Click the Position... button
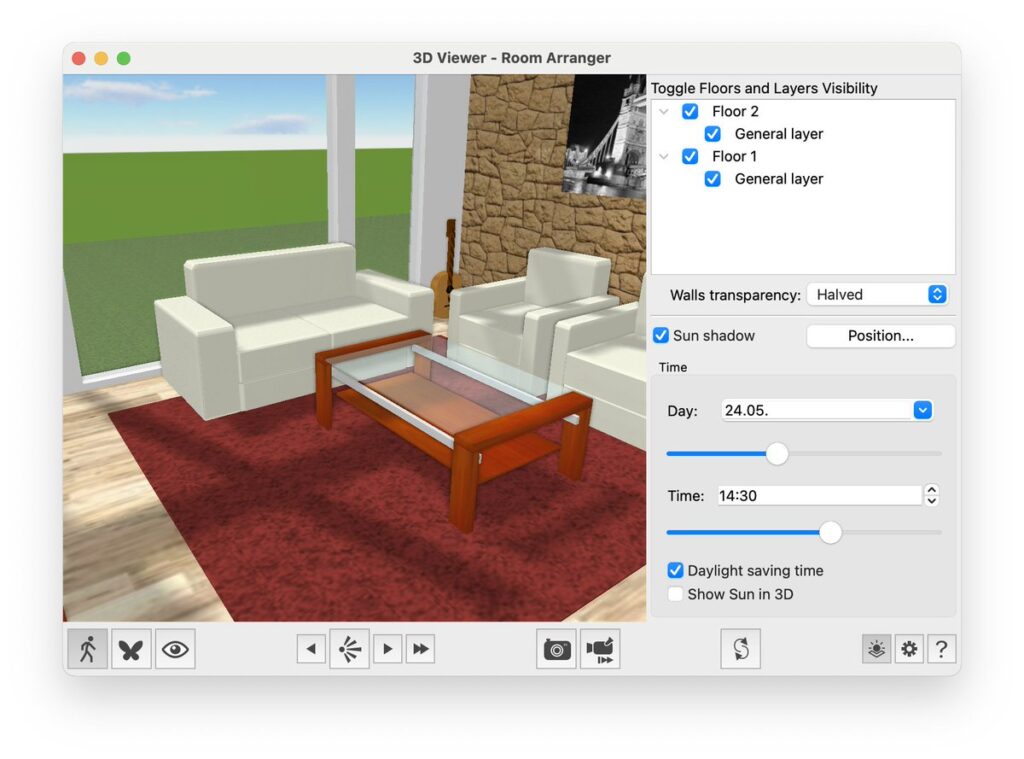 point(881,336)
